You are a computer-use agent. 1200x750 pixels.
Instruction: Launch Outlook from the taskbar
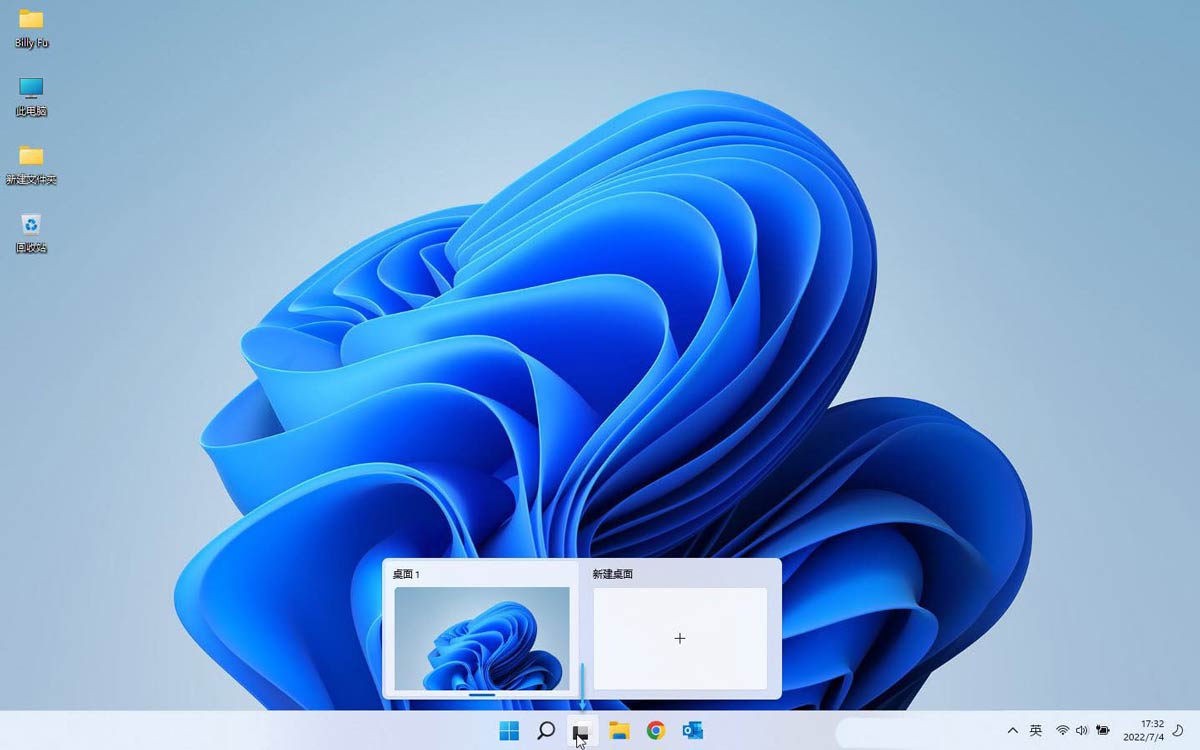click(692, 731)
